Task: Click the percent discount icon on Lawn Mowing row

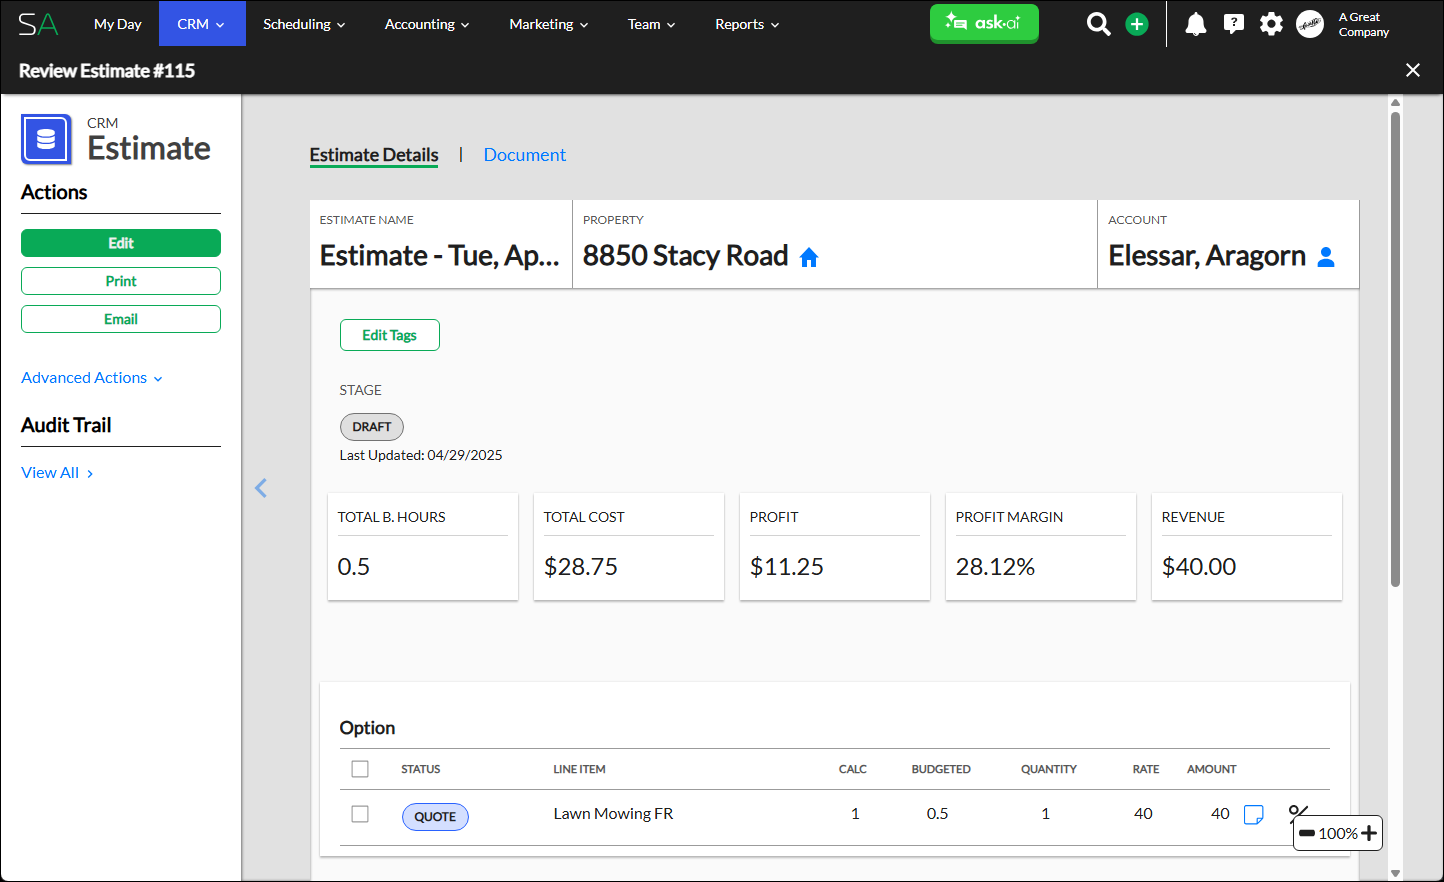Action: click(x=1298, y=812)
